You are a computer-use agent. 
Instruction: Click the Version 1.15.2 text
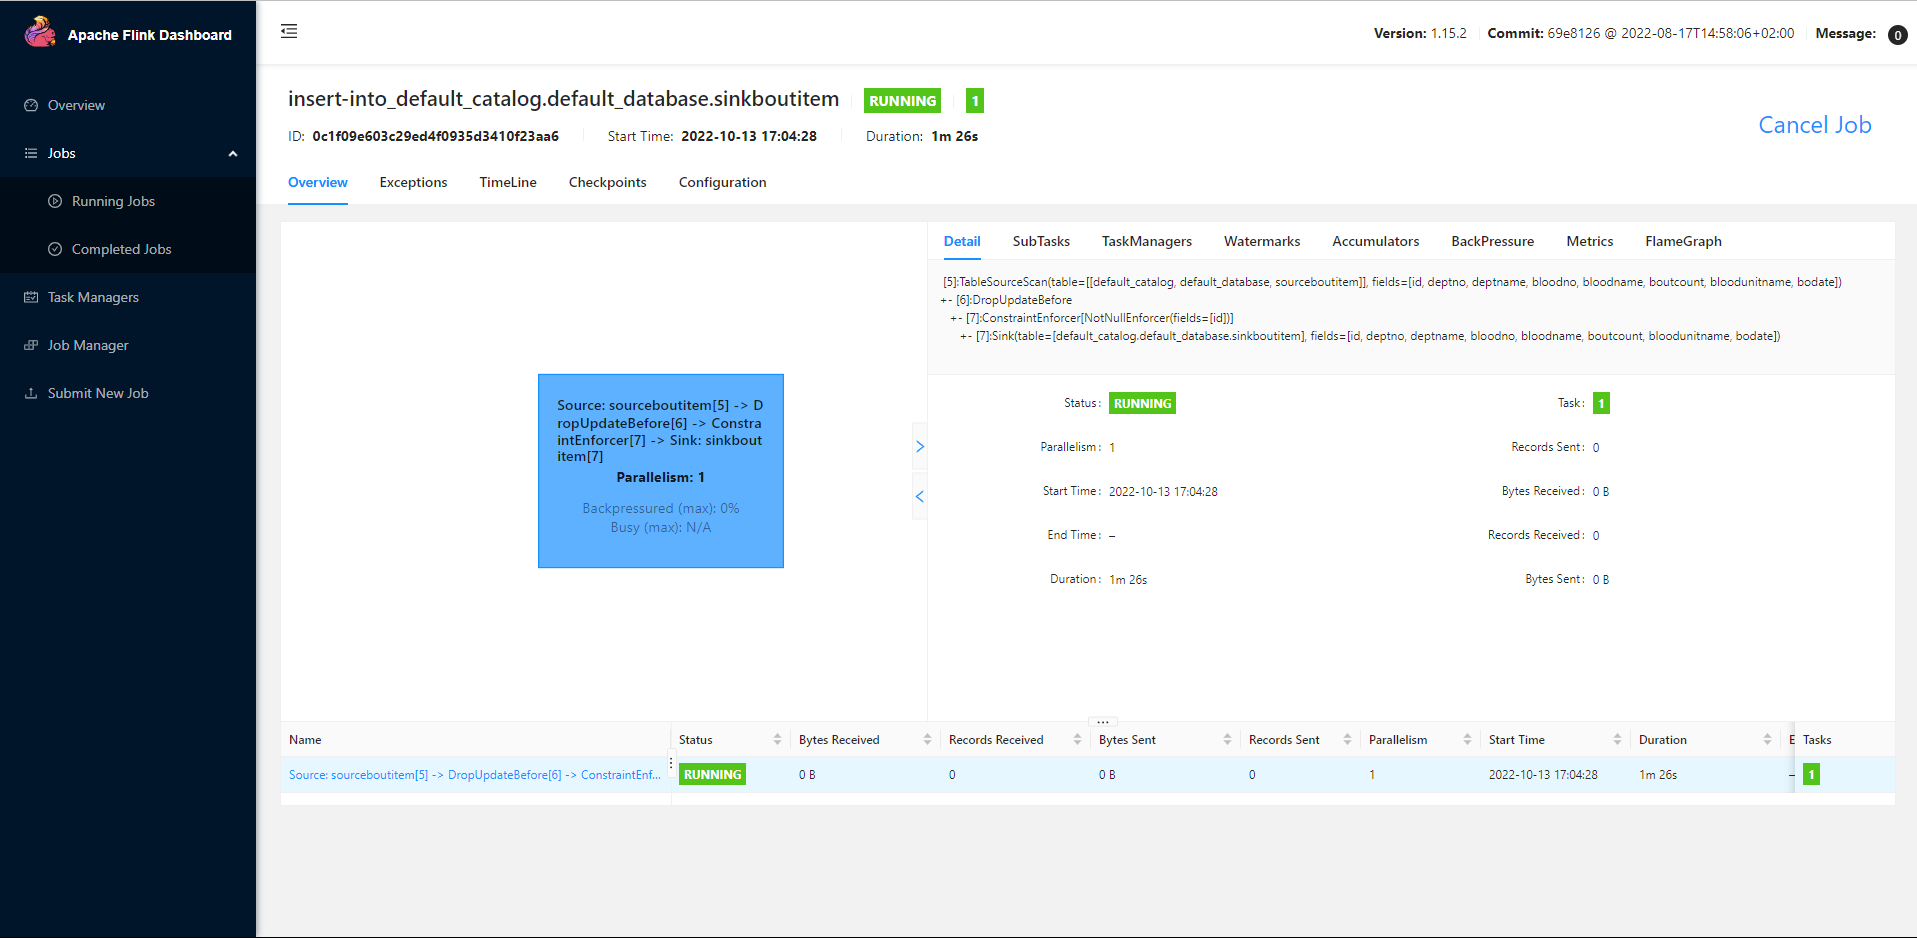click(1420, 33)
